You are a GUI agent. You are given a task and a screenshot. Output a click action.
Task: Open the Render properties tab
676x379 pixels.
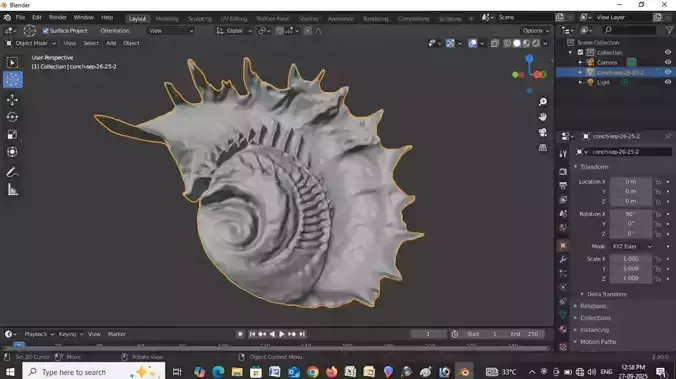pyautogui.click(x=563, y=172)
